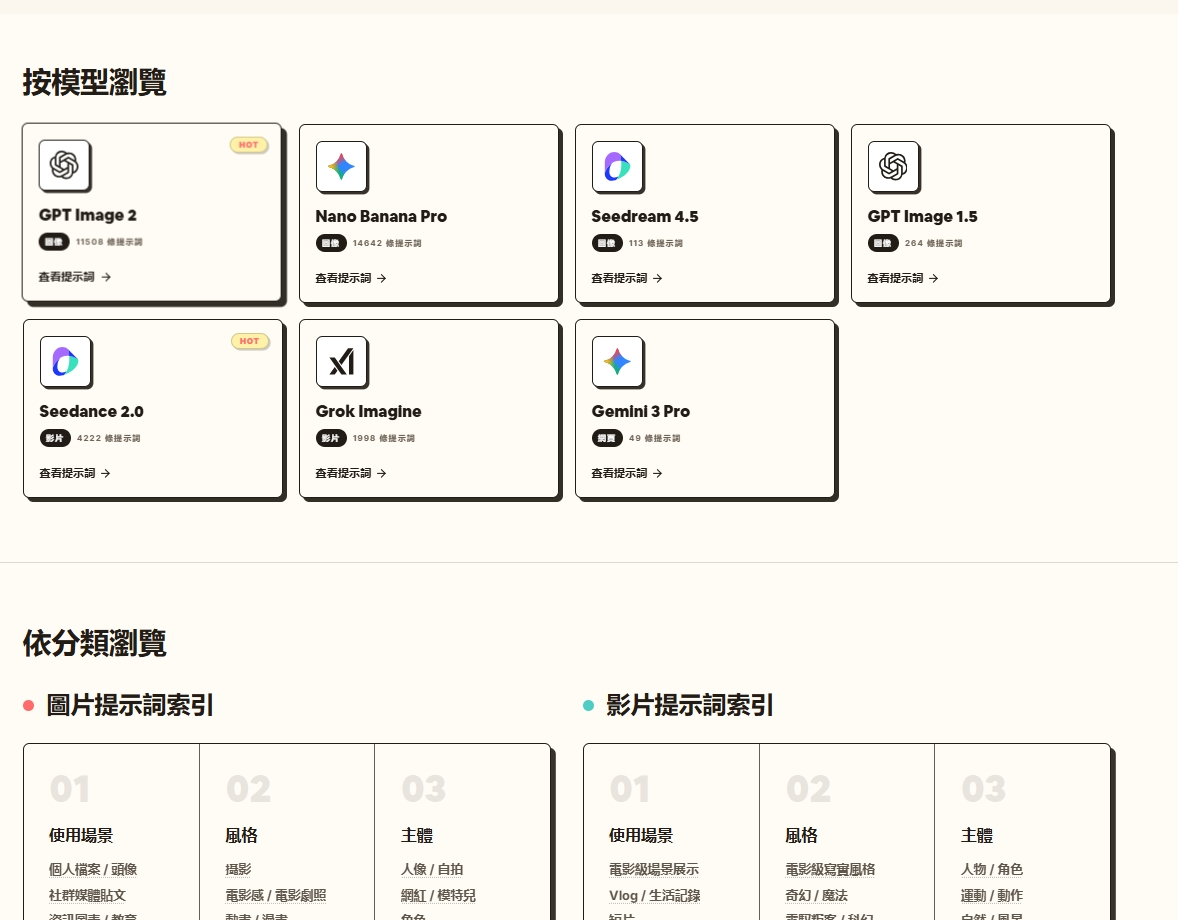Open the 社群媒體貼文 category link

[x=87, y=896]
